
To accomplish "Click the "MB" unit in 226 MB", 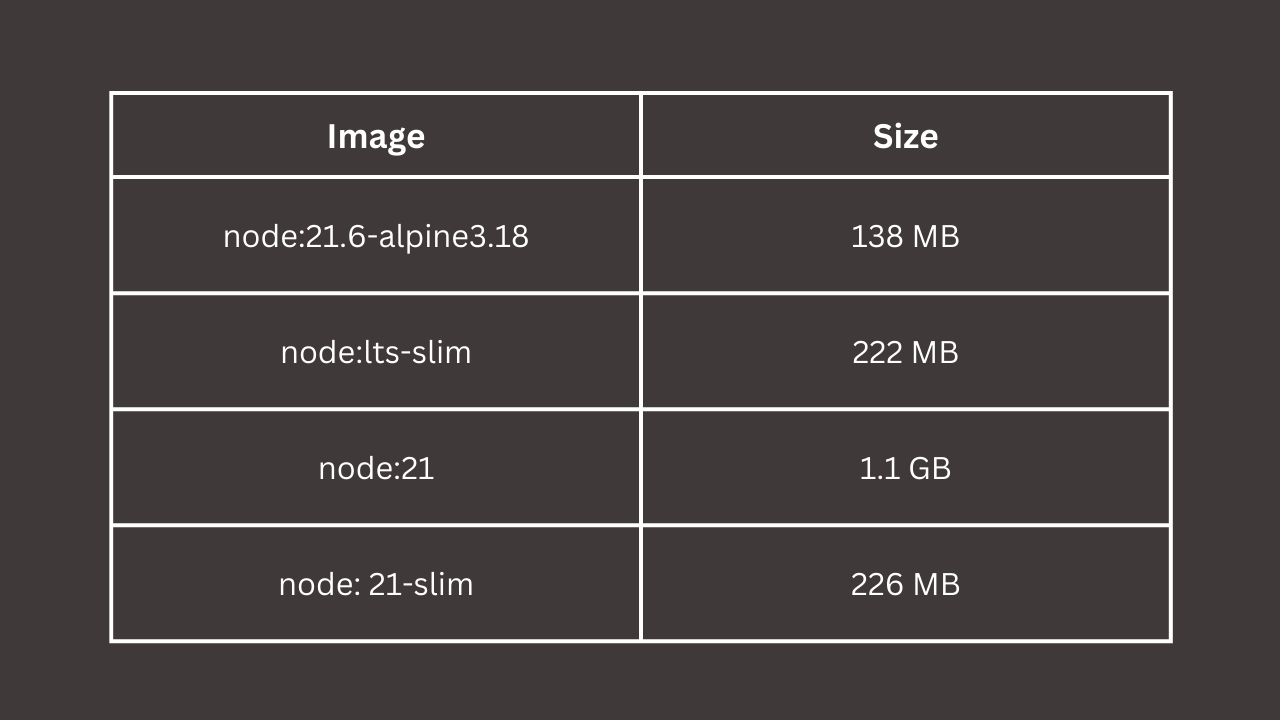I will click(x=936, y=584).
